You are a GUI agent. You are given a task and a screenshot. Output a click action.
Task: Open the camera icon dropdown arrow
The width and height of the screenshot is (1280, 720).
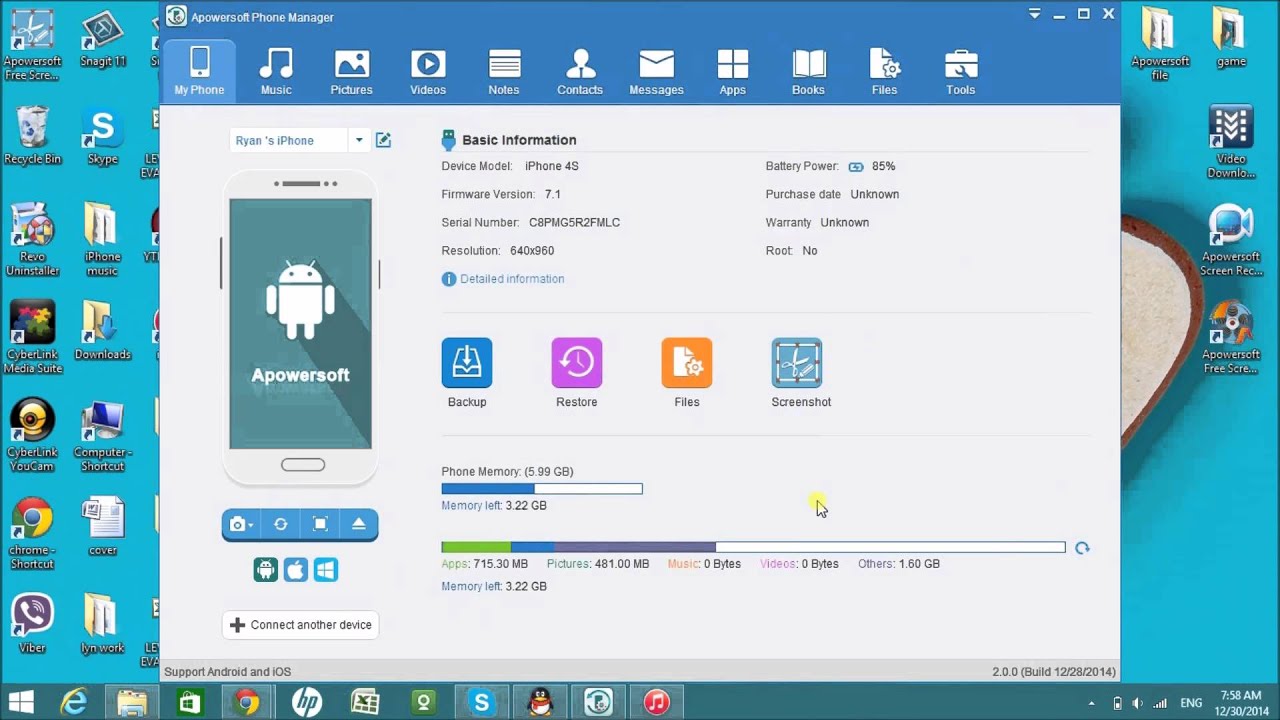[x=251, y=525]
